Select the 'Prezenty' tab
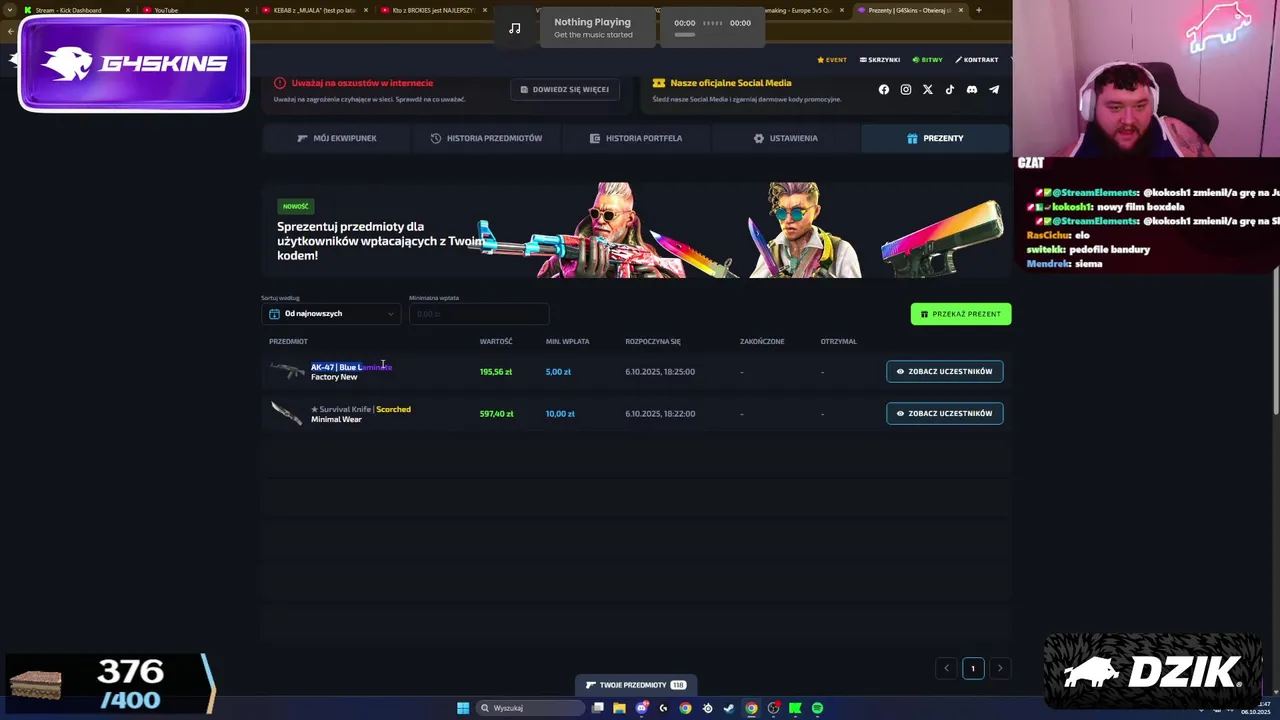This screenshot has height=720, width=1280. click(x=936, y=138)
